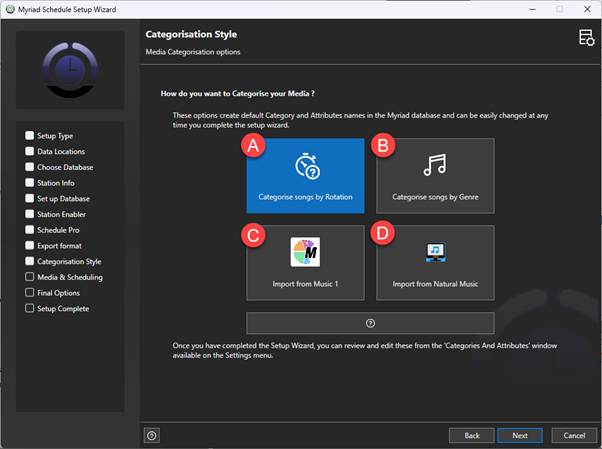
Task: Click the Myriad Schedule clock logo
Action: pos(70,70)
